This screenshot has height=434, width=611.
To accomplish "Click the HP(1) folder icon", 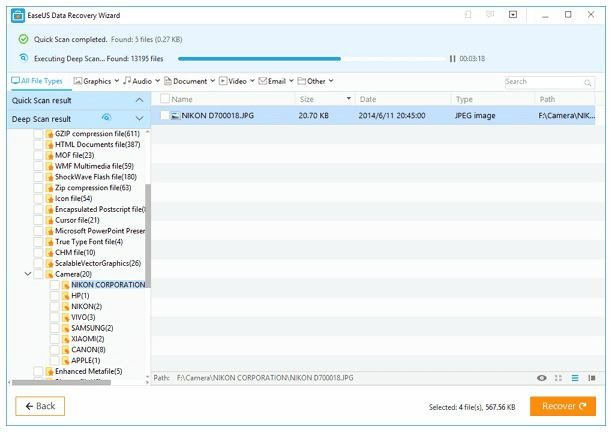I will (65, 296).
